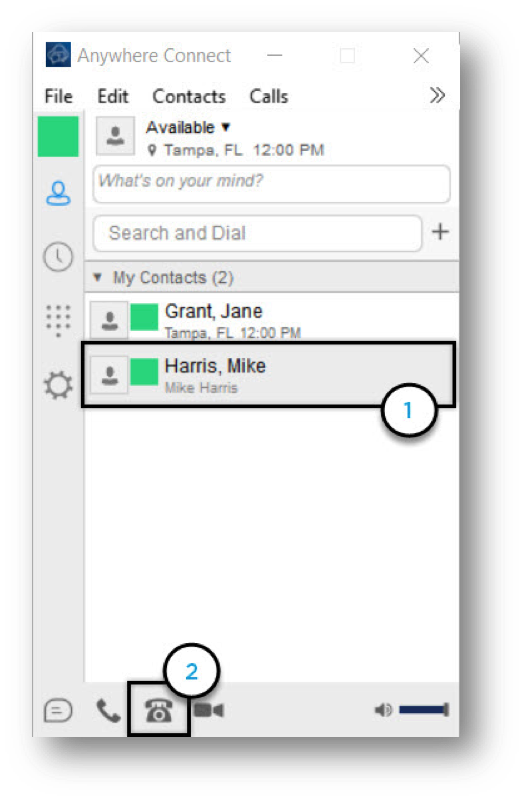Start a chat with speech bubble icon

click(x=58, y=710)
